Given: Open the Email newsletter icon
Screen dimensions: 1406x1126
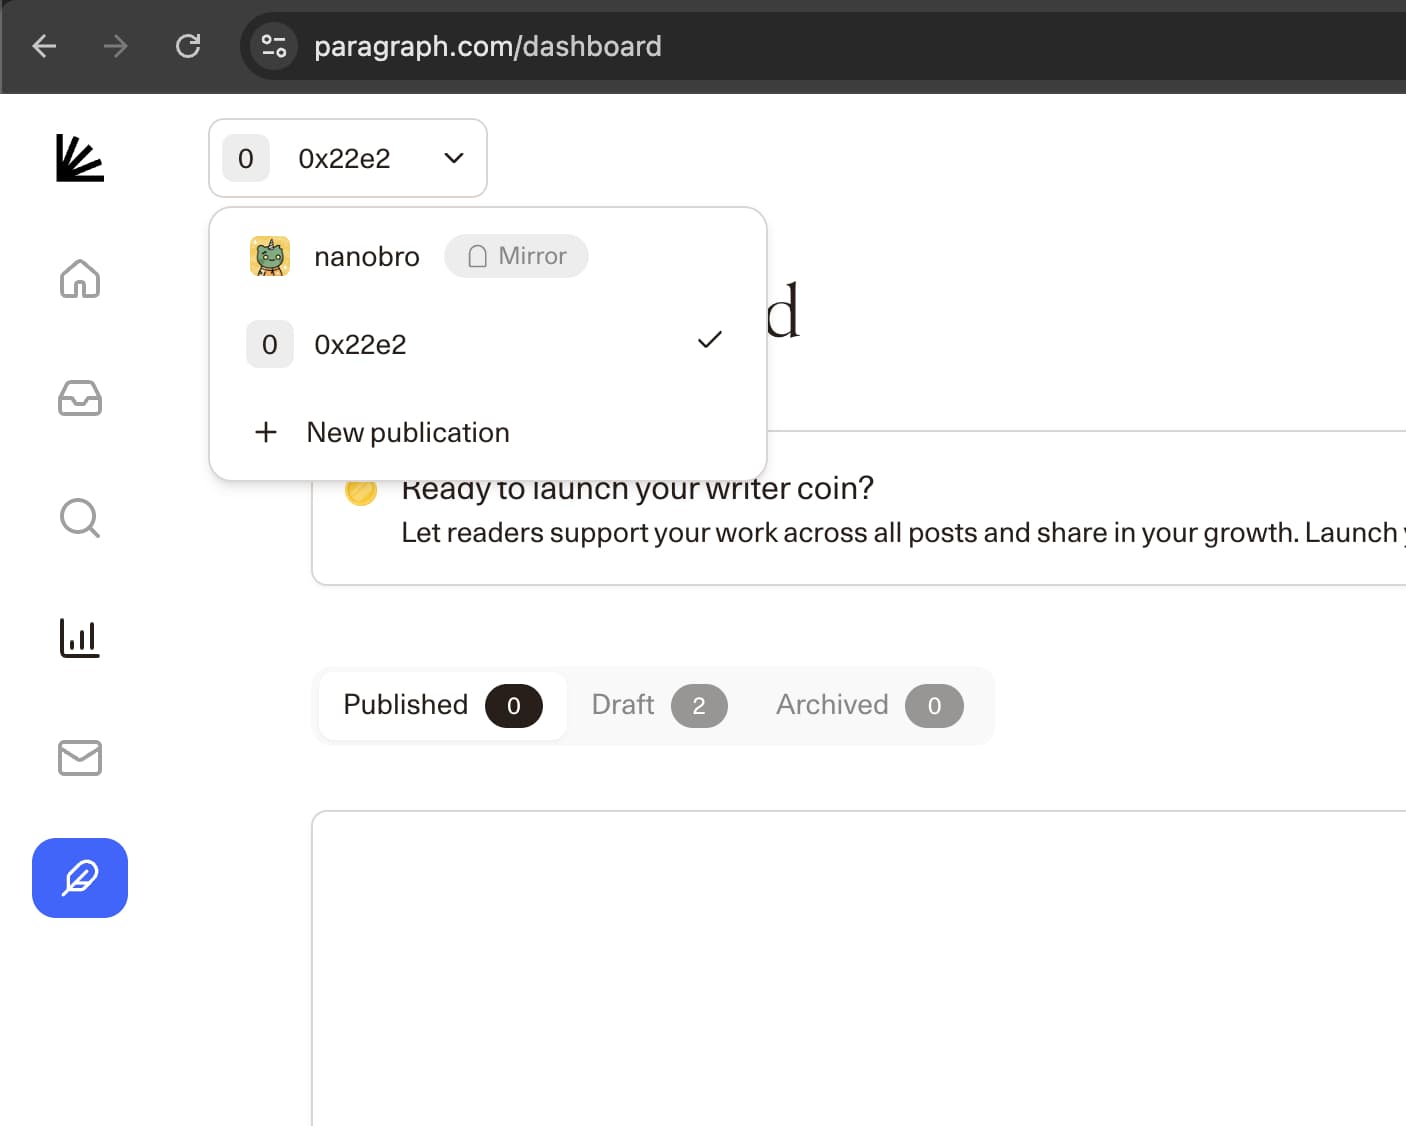Looking at the screenshot, I should click(x=79, y=758).
